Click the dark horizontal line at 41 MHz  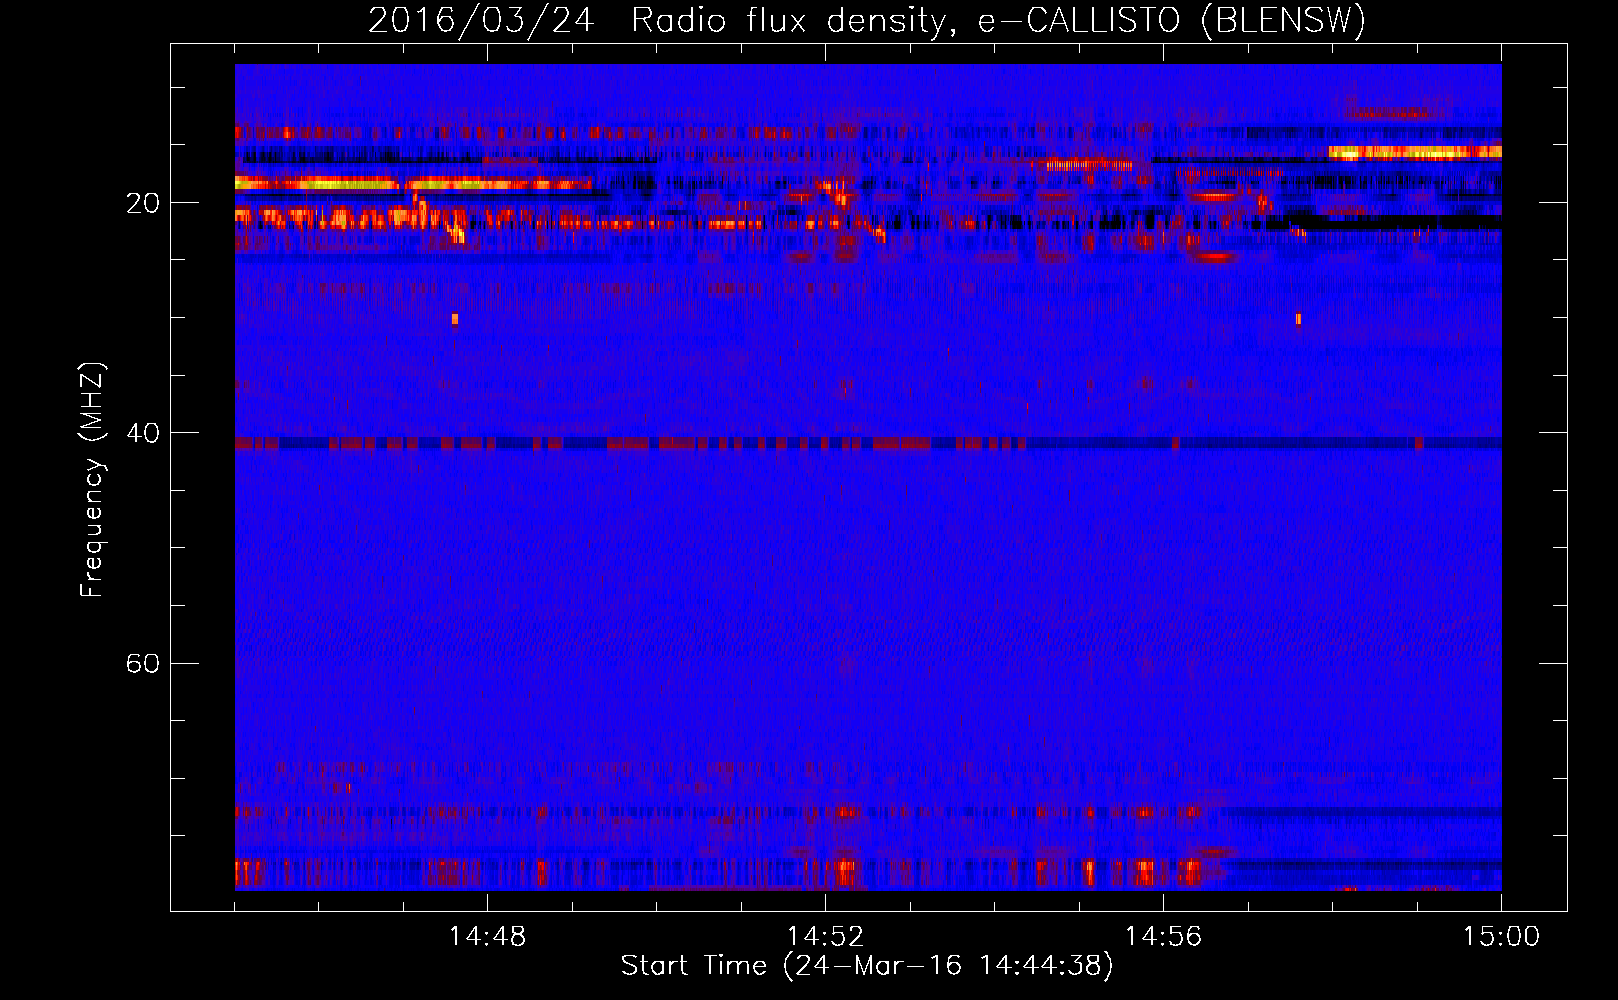868,443
